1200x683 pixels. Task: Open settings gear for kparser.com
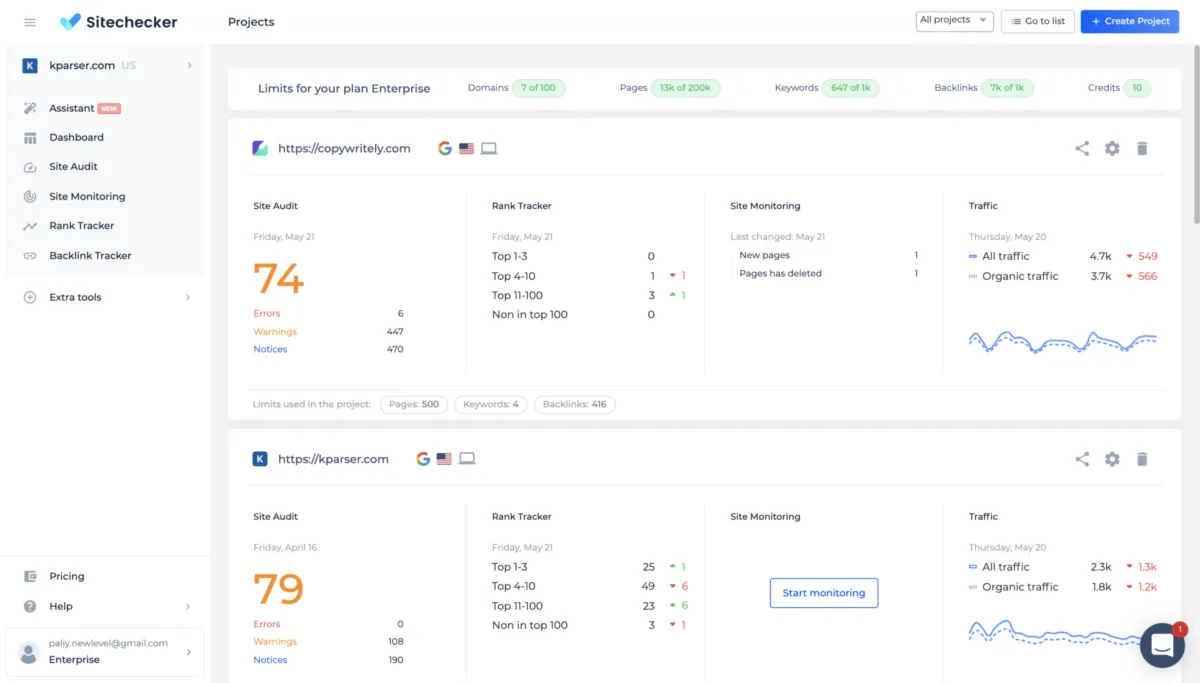1112,459
